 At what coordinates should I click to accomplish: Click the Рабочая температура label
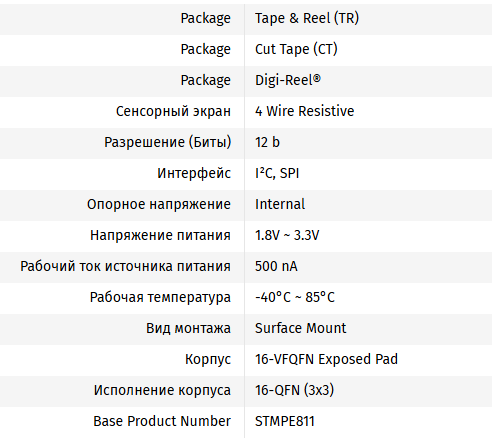coord(160,297)
